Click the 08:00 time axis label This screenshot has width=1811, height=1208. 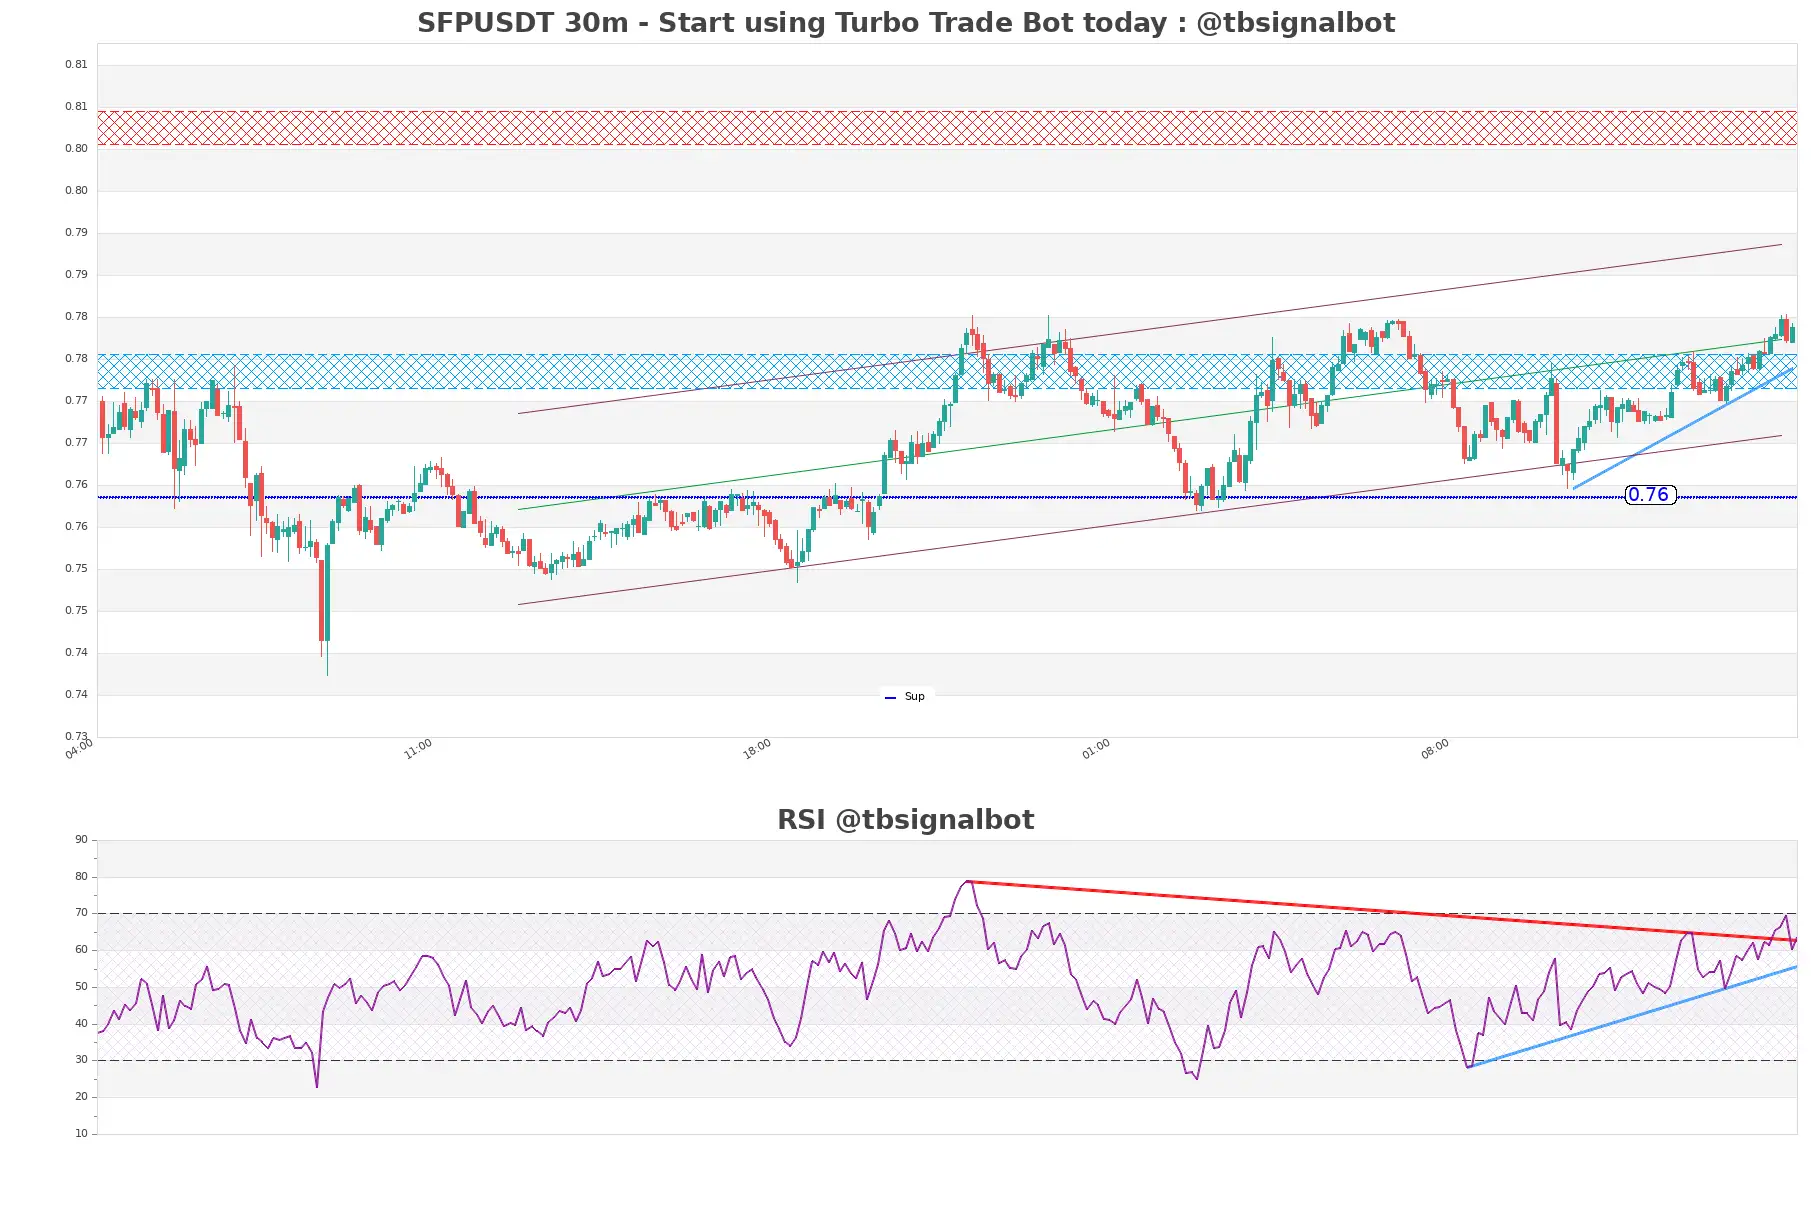[1435, 749]
